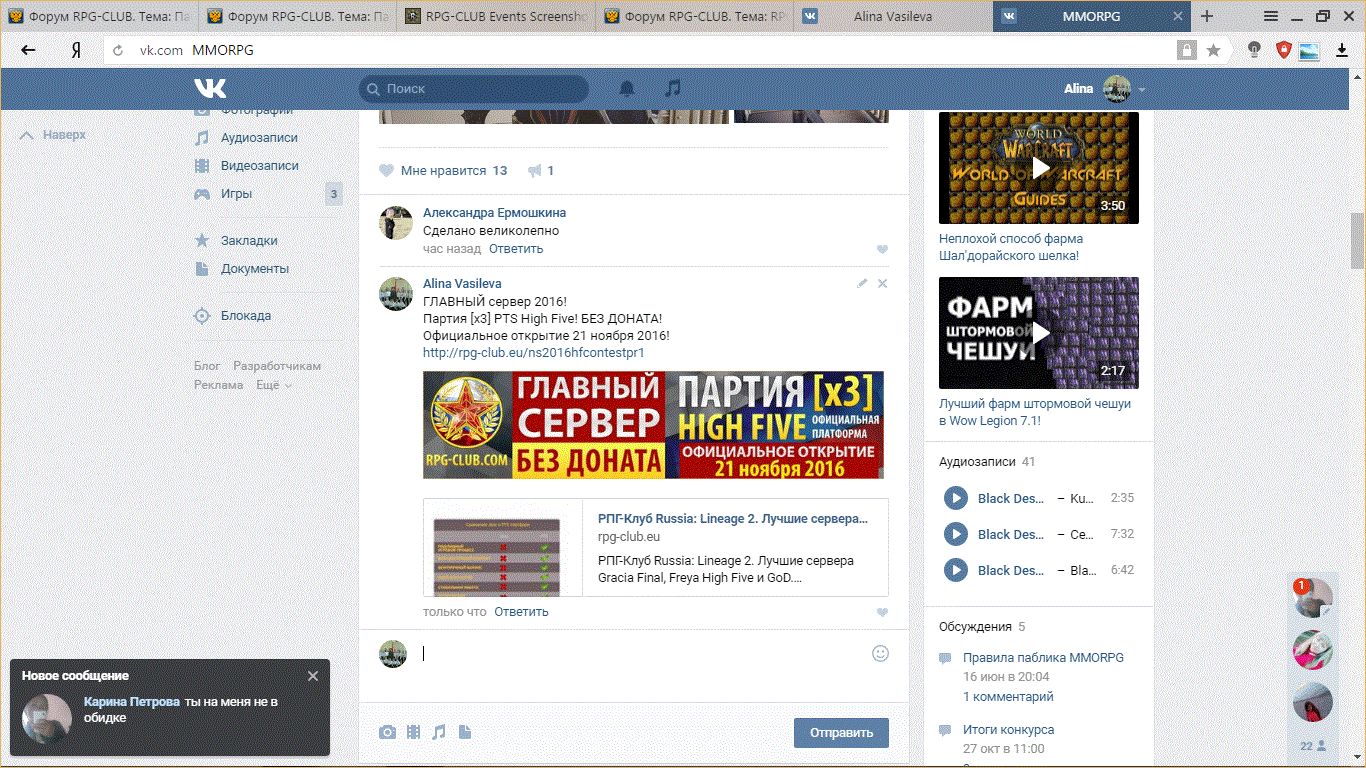Open Карина Петрова's new message notification
This screenshot has height=768, width=1366.
(170, 709)
